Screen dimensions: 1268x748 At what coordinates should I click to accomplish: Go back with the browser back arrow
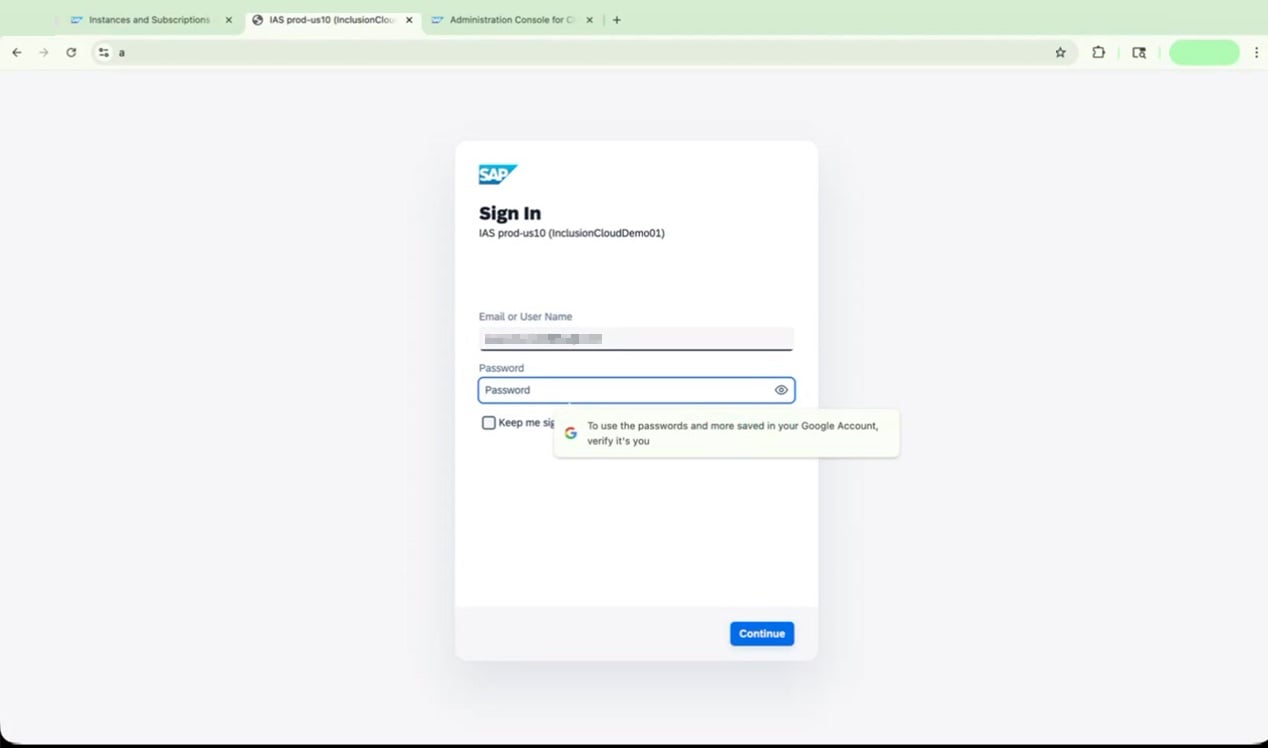[x=17, y=52]
